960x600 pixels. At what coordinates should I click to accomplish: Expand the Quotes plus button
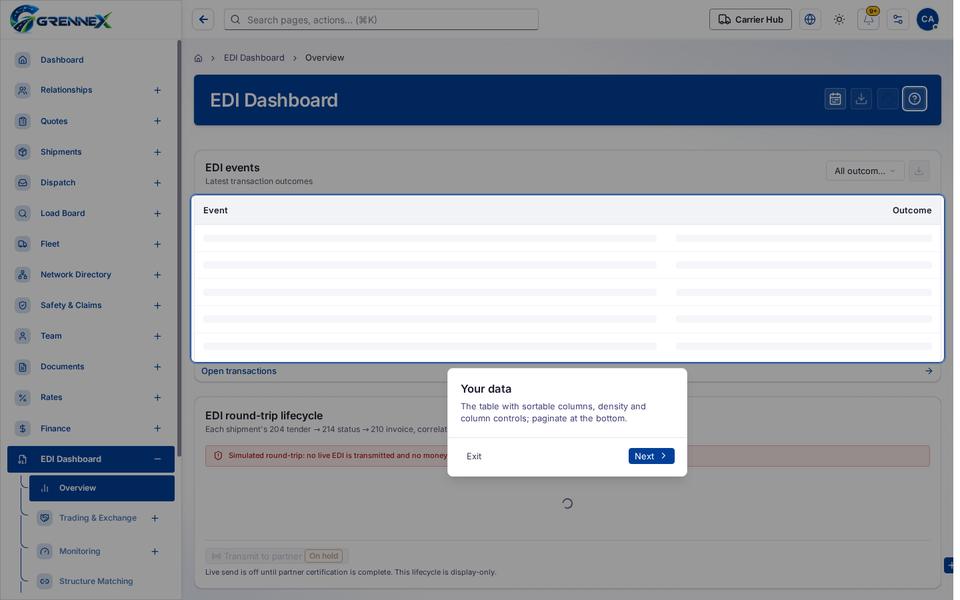(157, 121)
